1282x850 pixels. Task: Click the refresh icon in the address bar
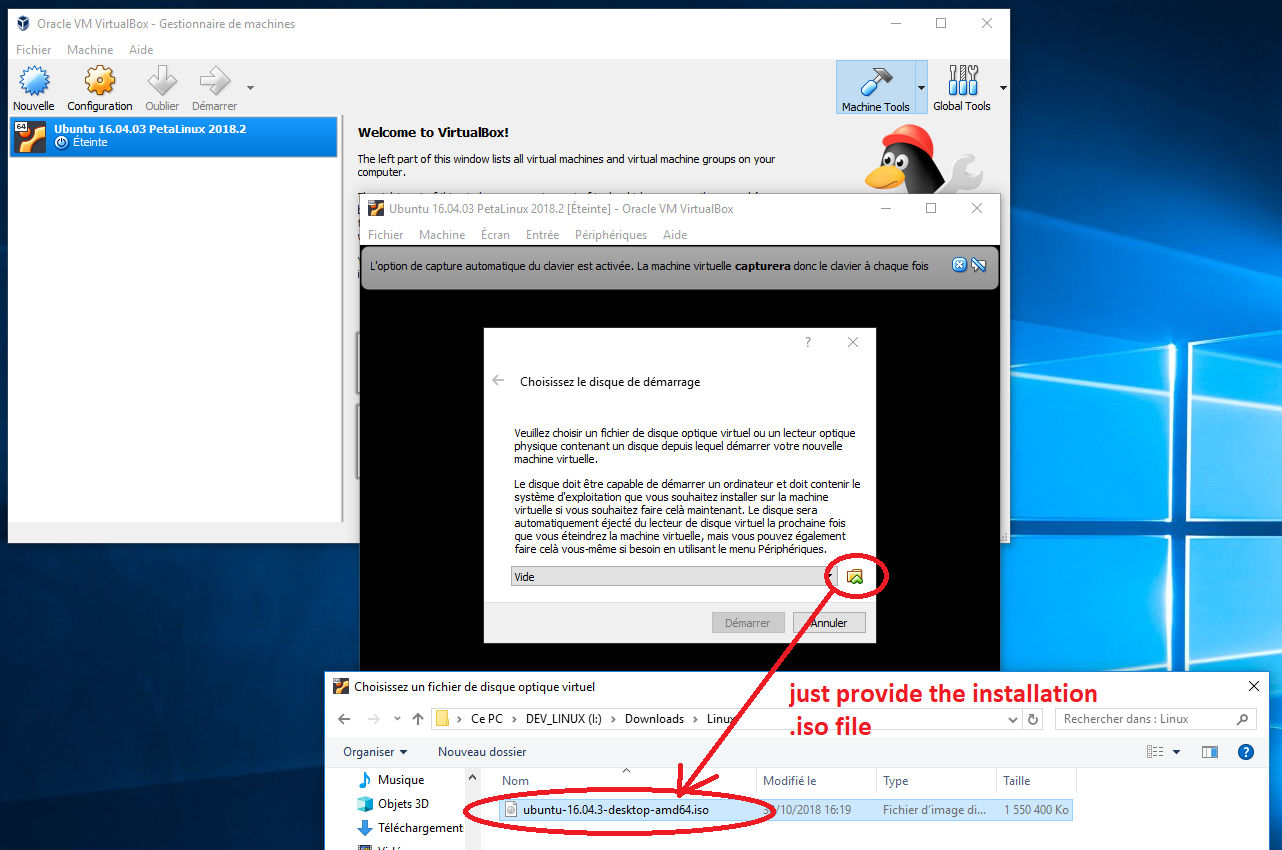1034,719
